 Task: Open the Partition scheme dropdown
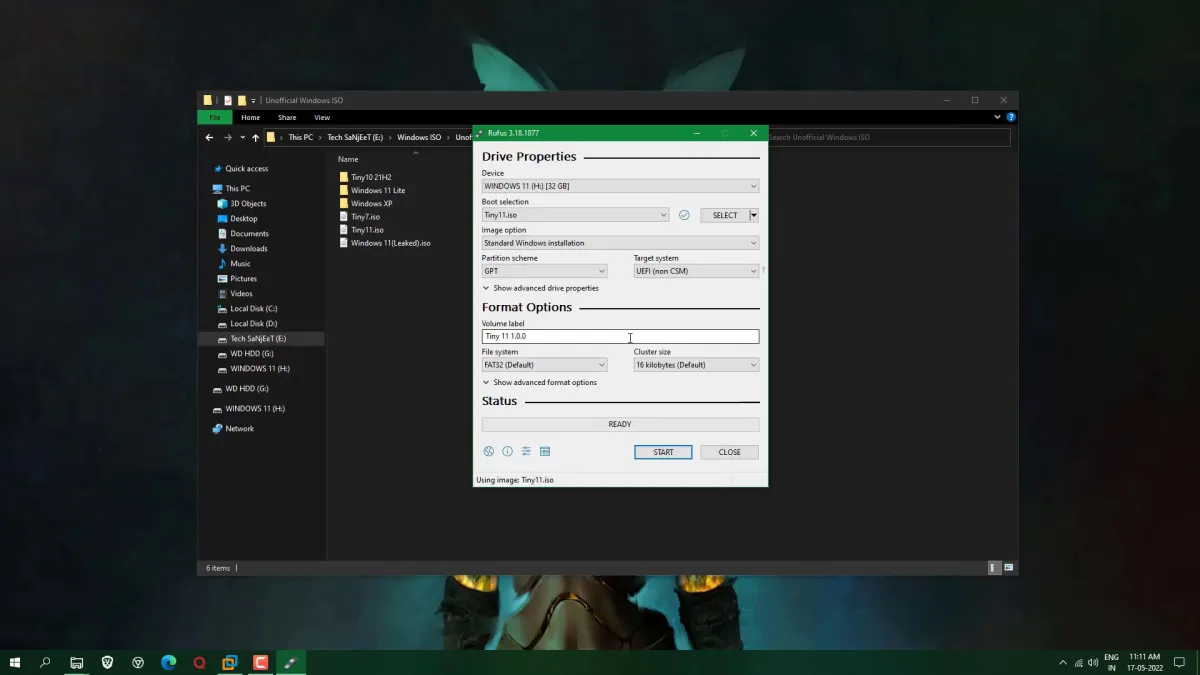(544, 271)
